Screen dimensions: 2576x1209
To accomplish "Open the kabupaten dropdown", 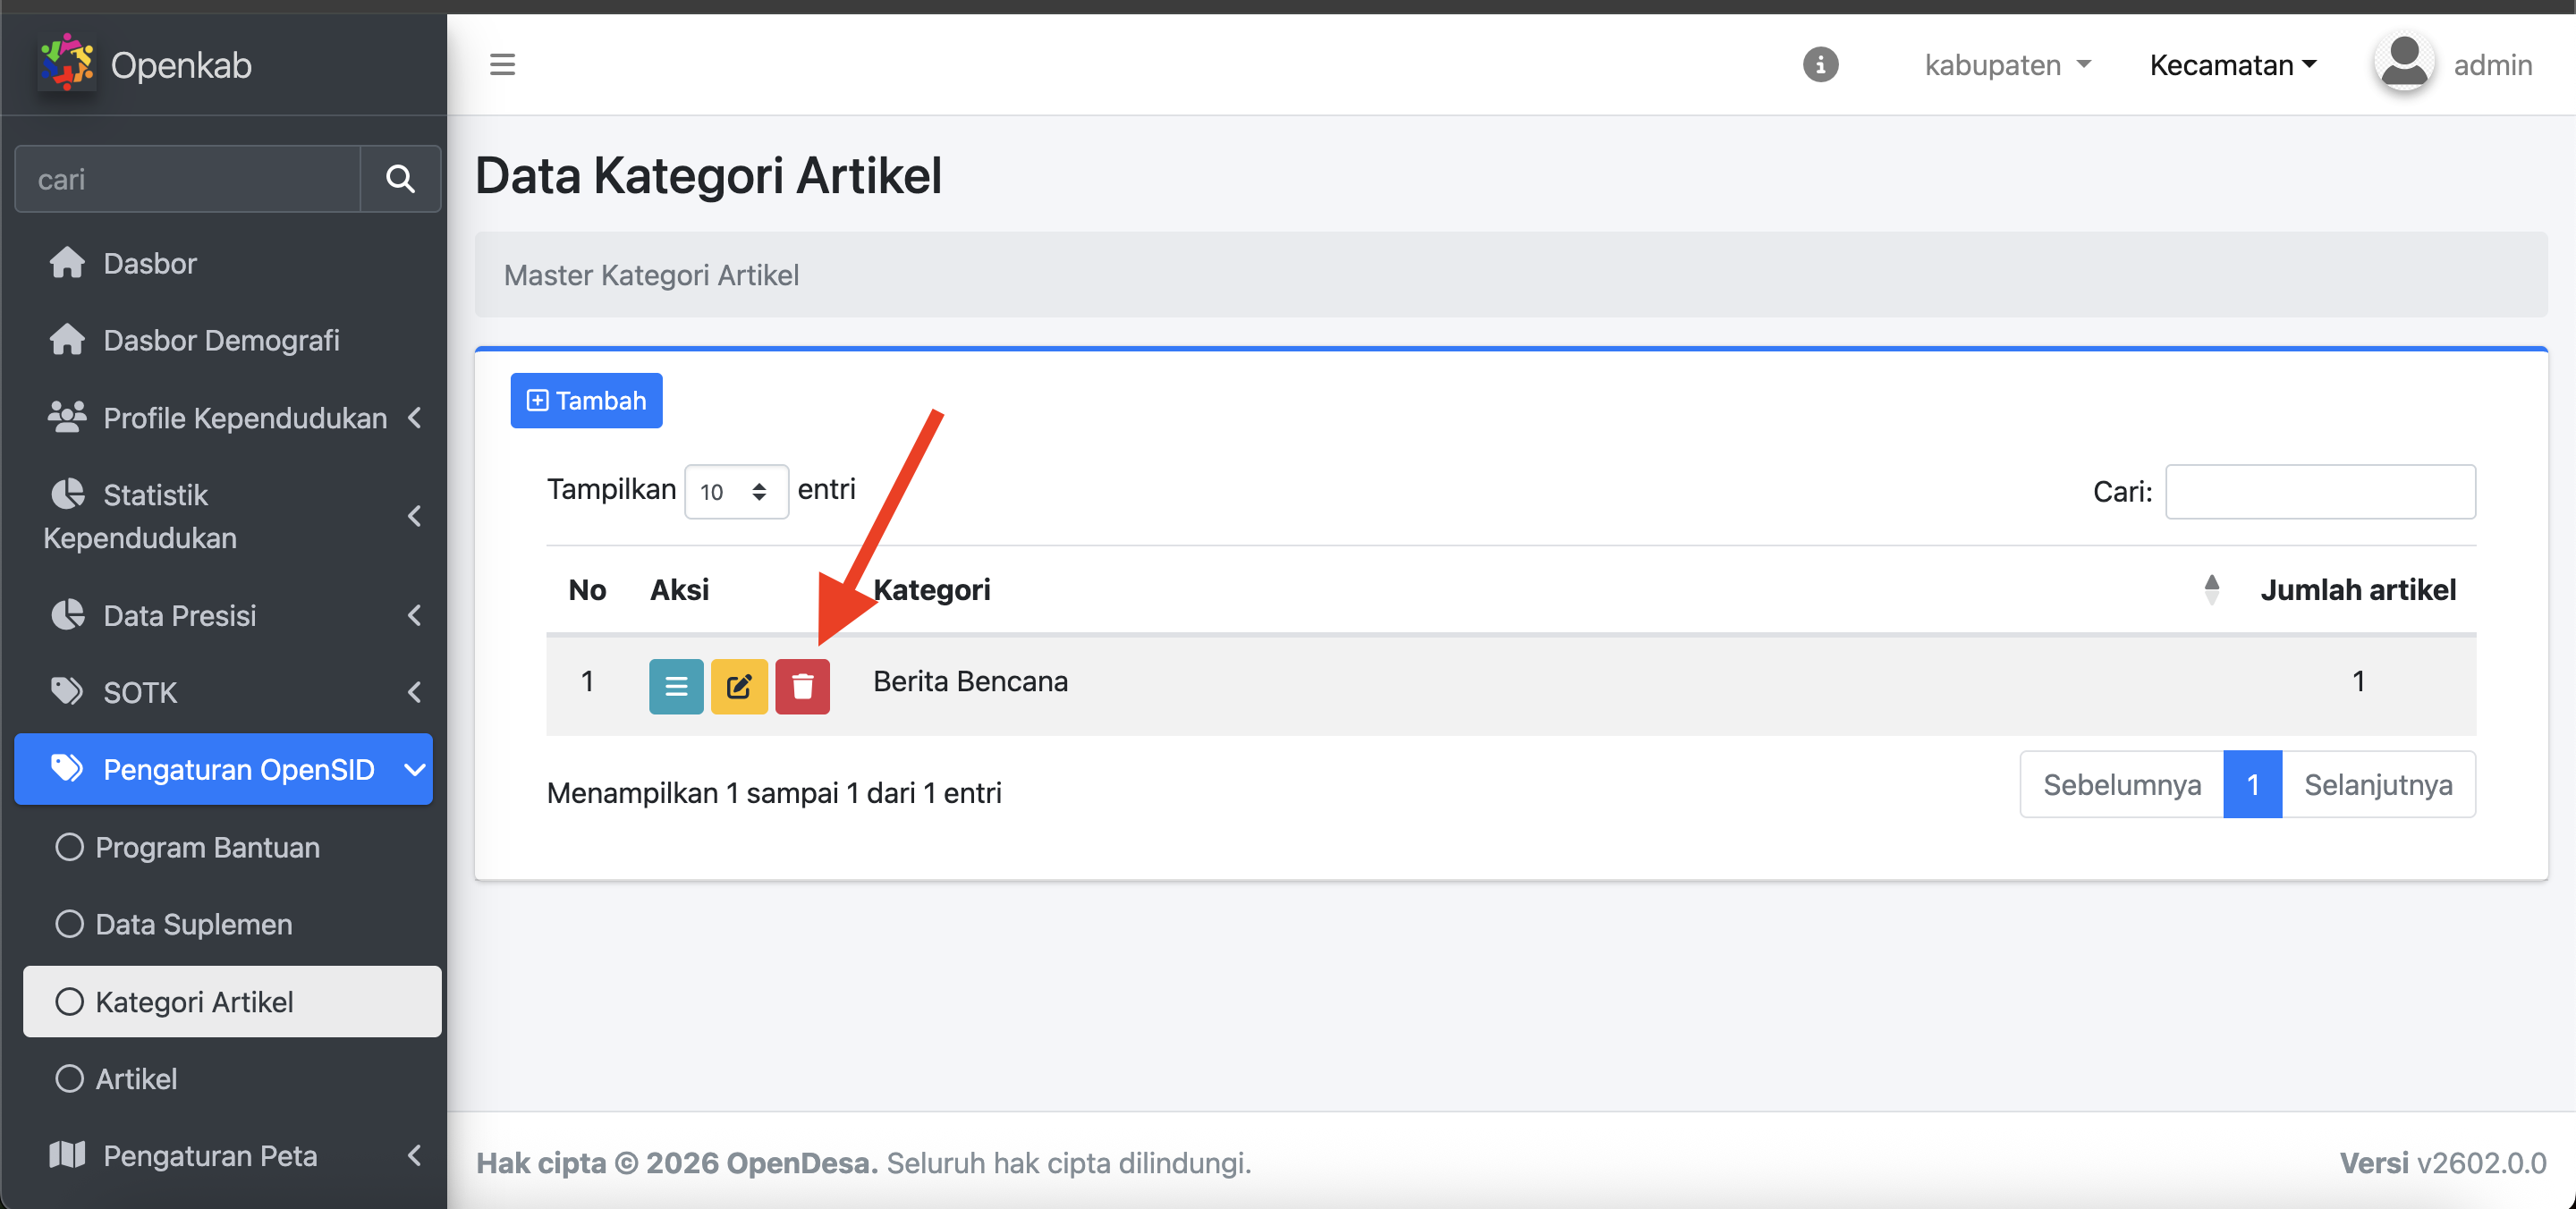I will click(2007, 65).
